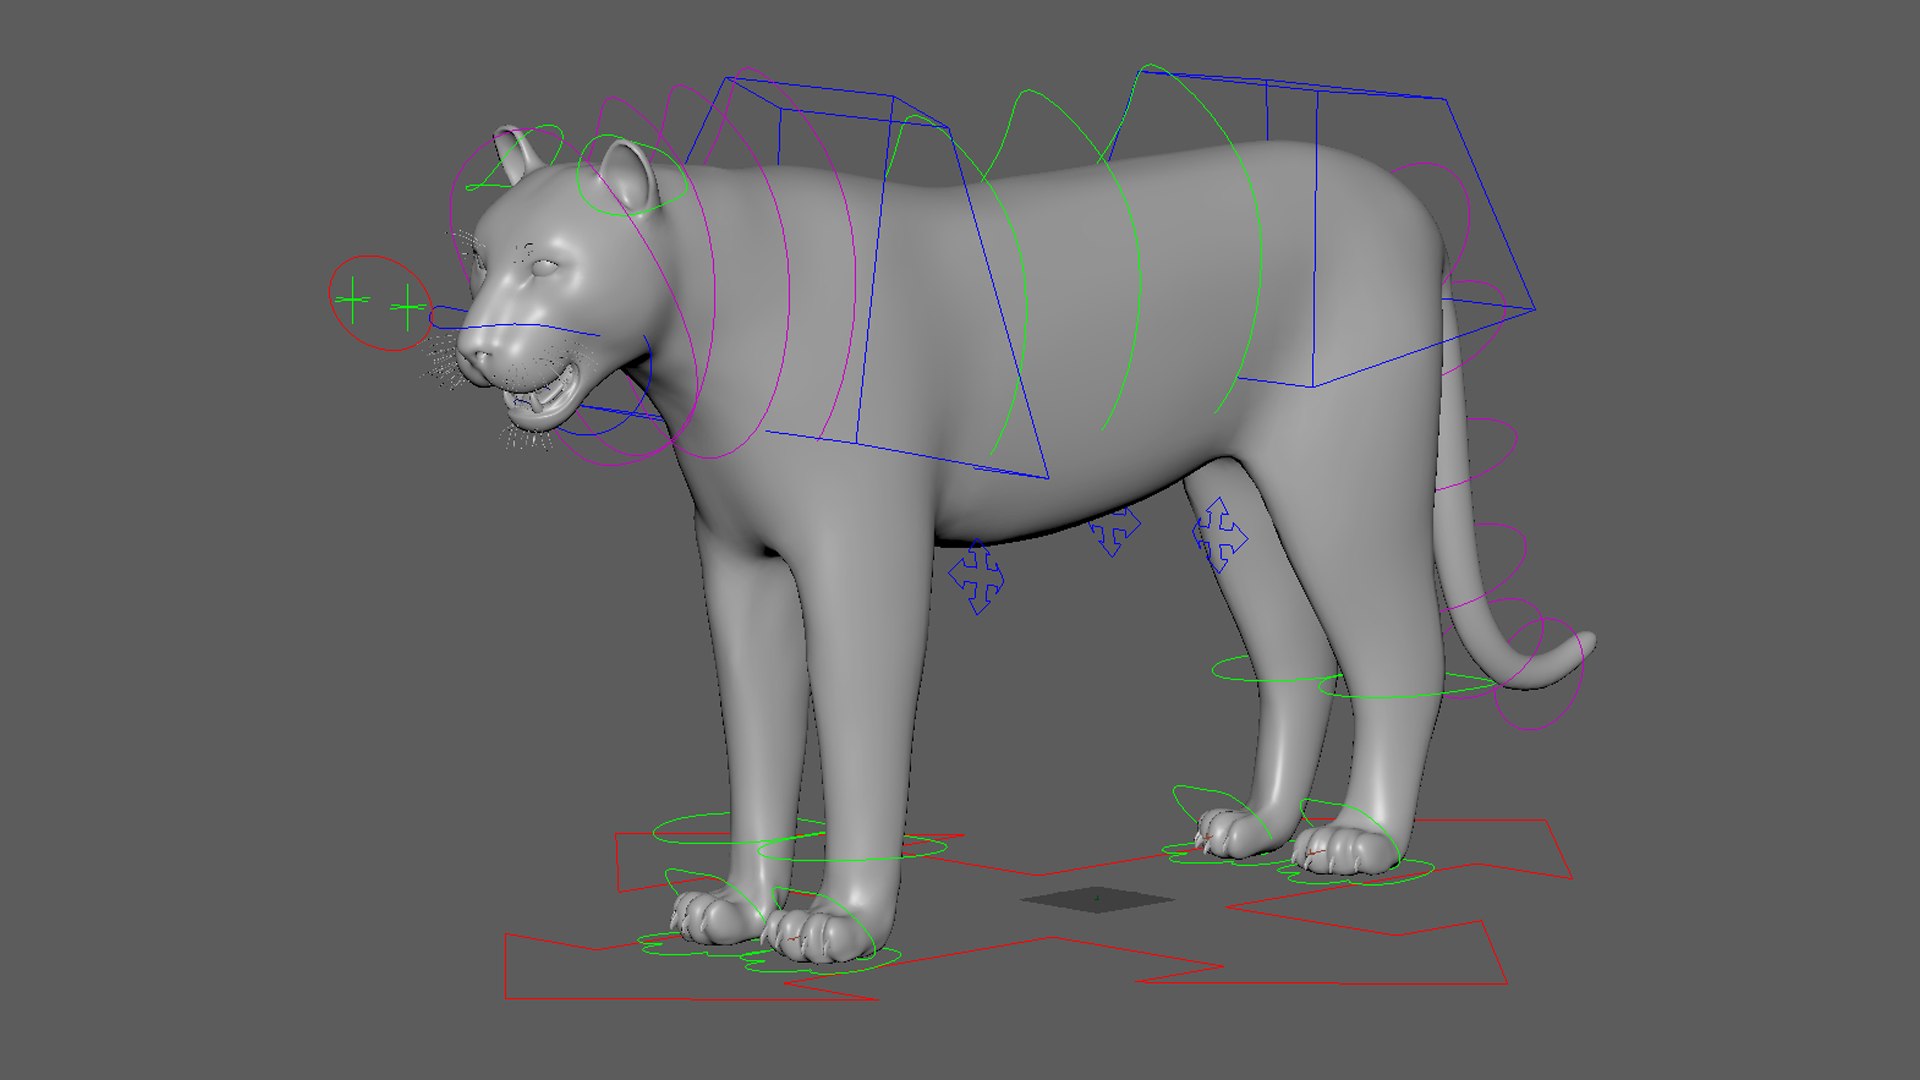1920x1080 pixels.
Task: Pick the right green cross inside red circle
Action: (x=408, y=308)
